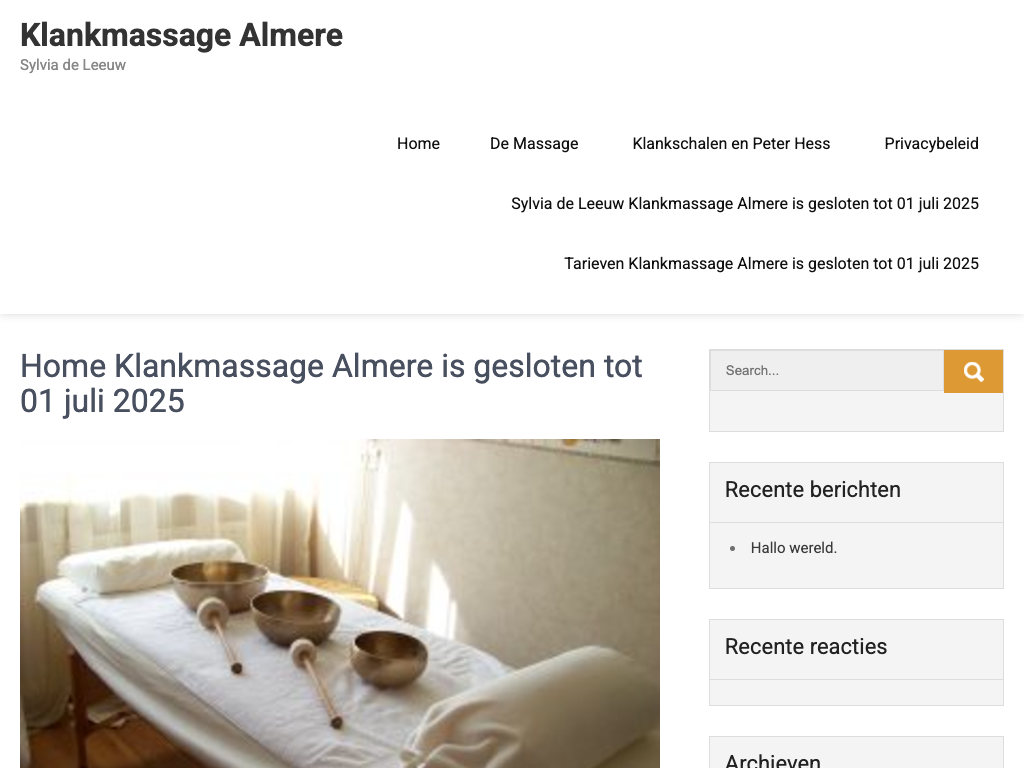Click the Home Klankmassage Almere page heading

pyautogui.click(x=331, y=383)
